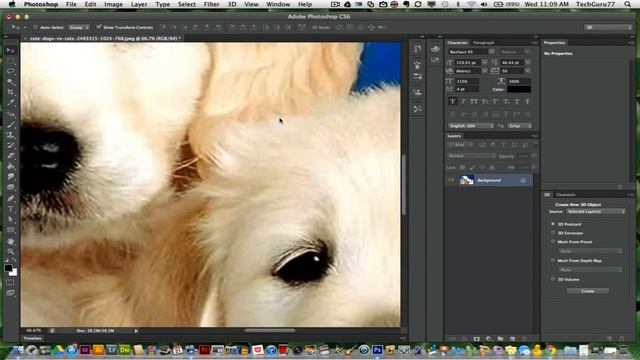The image size is (640, 360).
Task: Click the Background layer thumbnail
Action: [467, 180]
